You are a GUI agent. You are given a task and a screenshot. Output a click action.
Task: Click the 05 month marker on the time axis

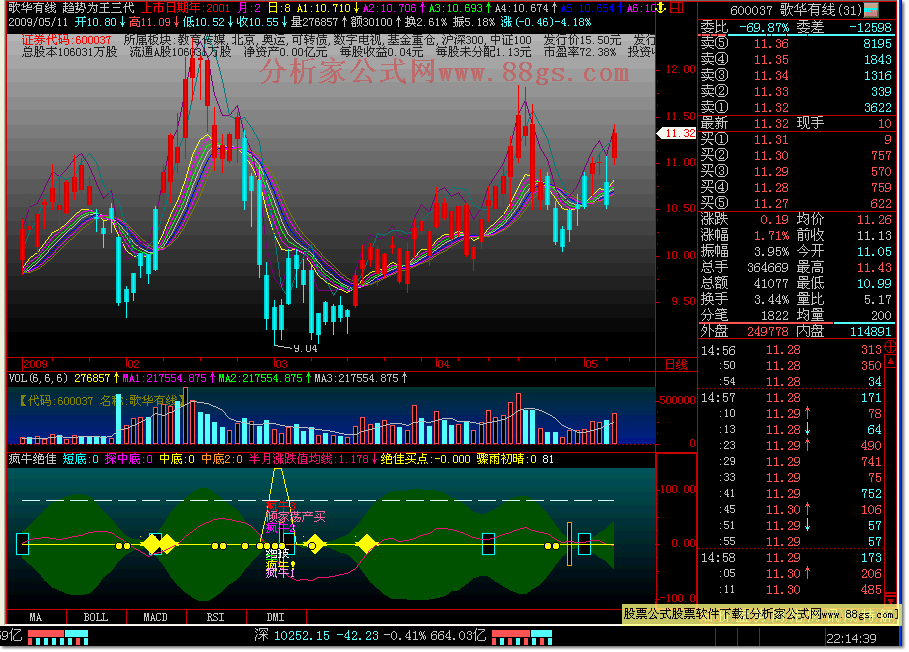click(591, 365)
